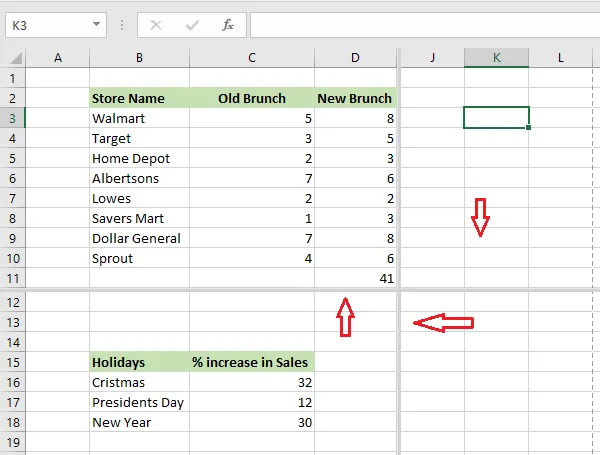Viewport: 600px width, 455px height.
Task: Click the Presidents Day value 12
Action: 252,402
